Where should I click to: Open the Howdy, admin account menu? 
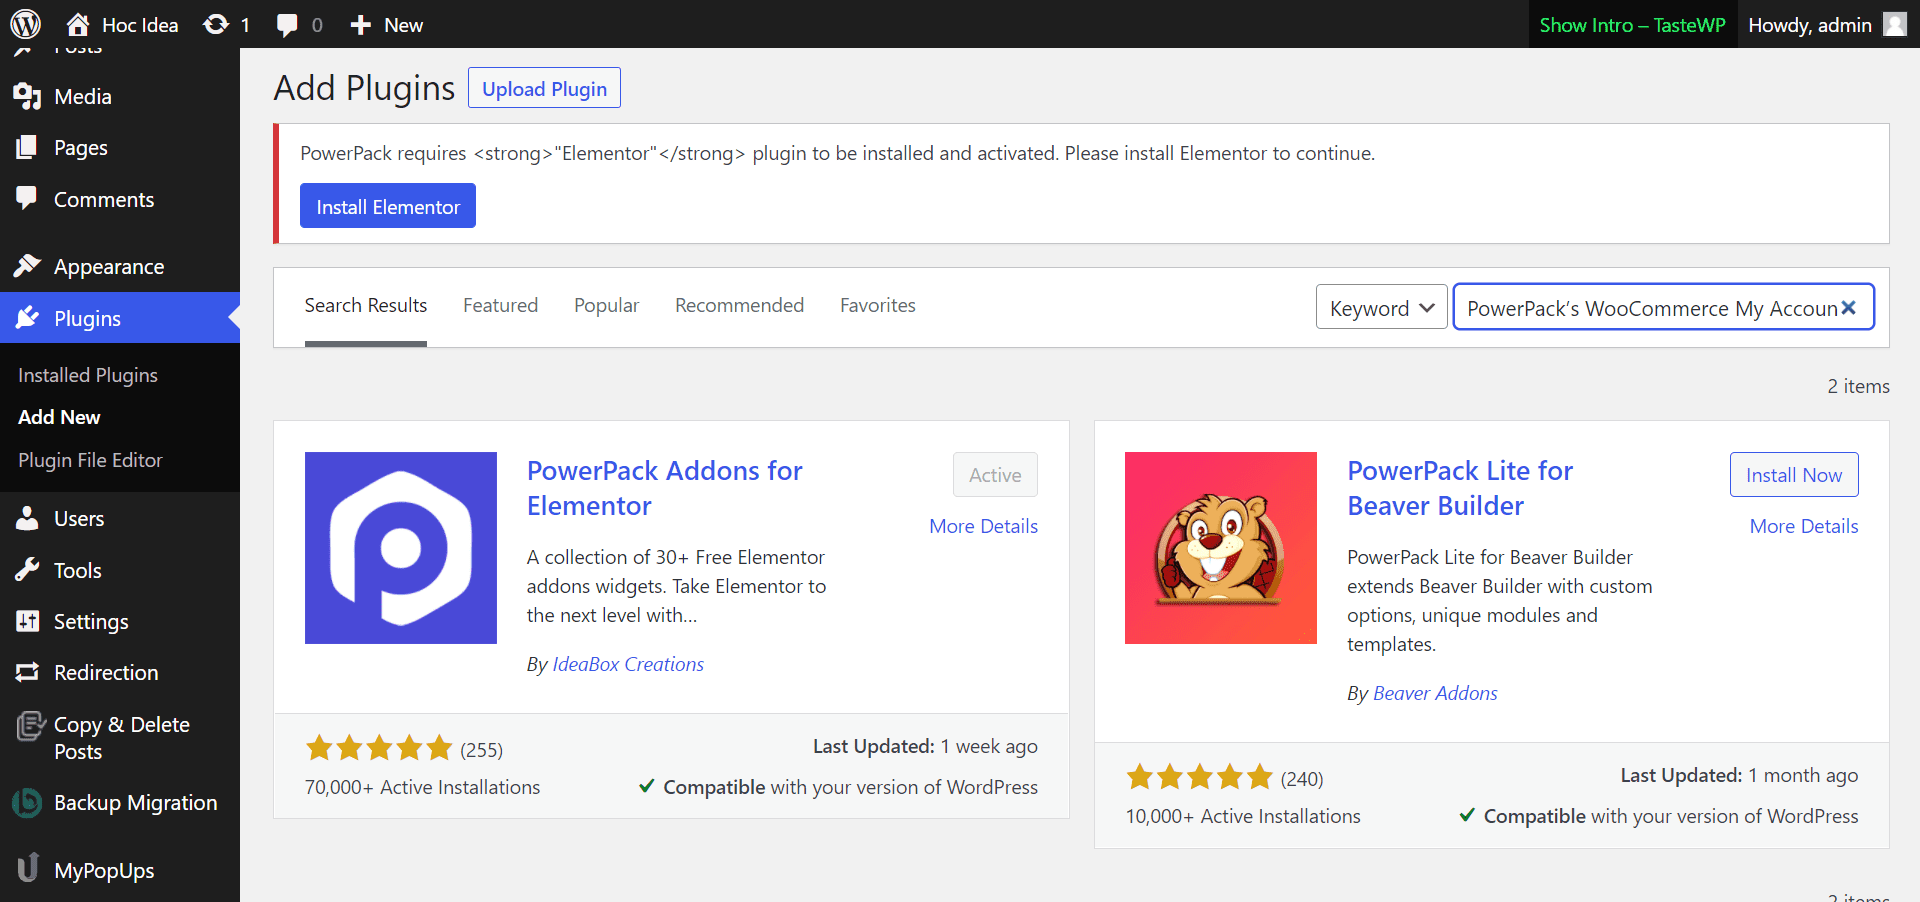pyautogui.click(x=1809, y=24)
